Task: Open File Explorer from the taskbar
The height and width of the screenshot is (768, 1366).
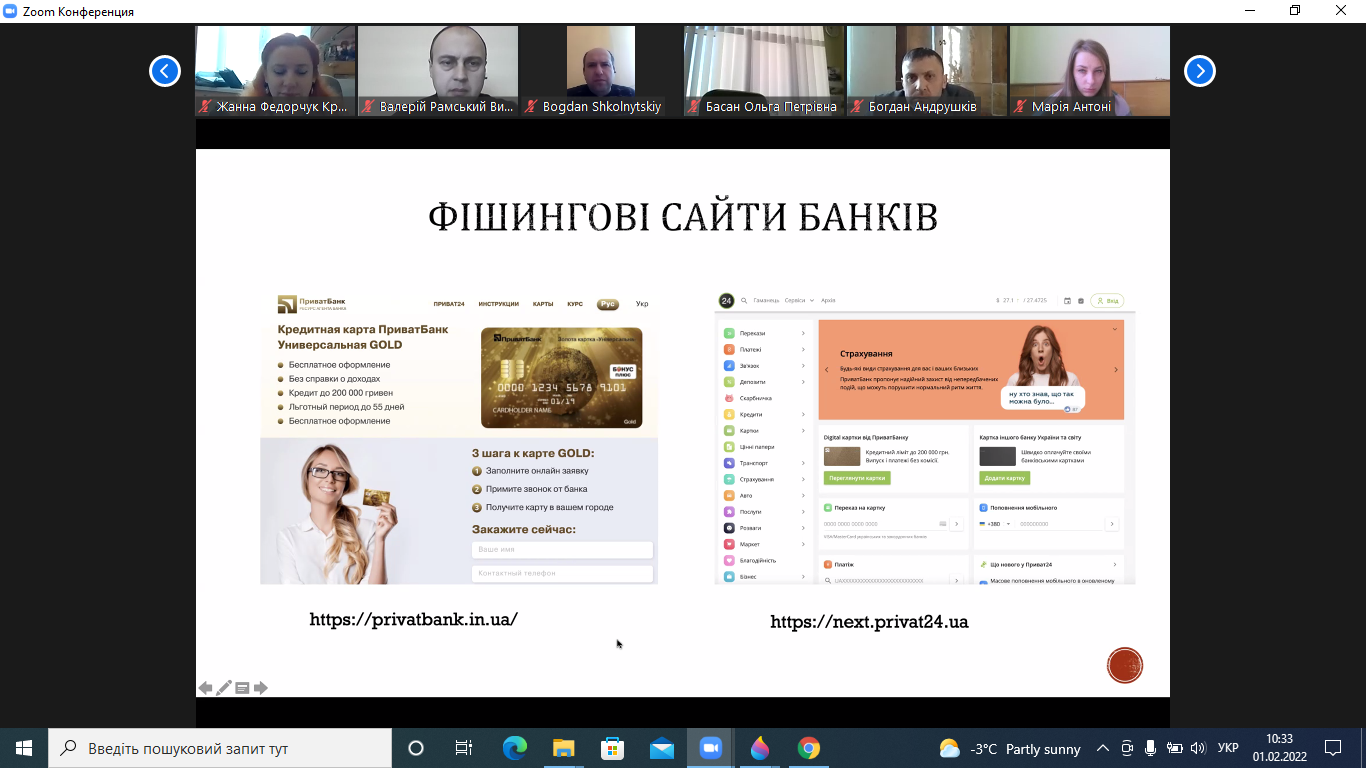Action: [563, 748]
